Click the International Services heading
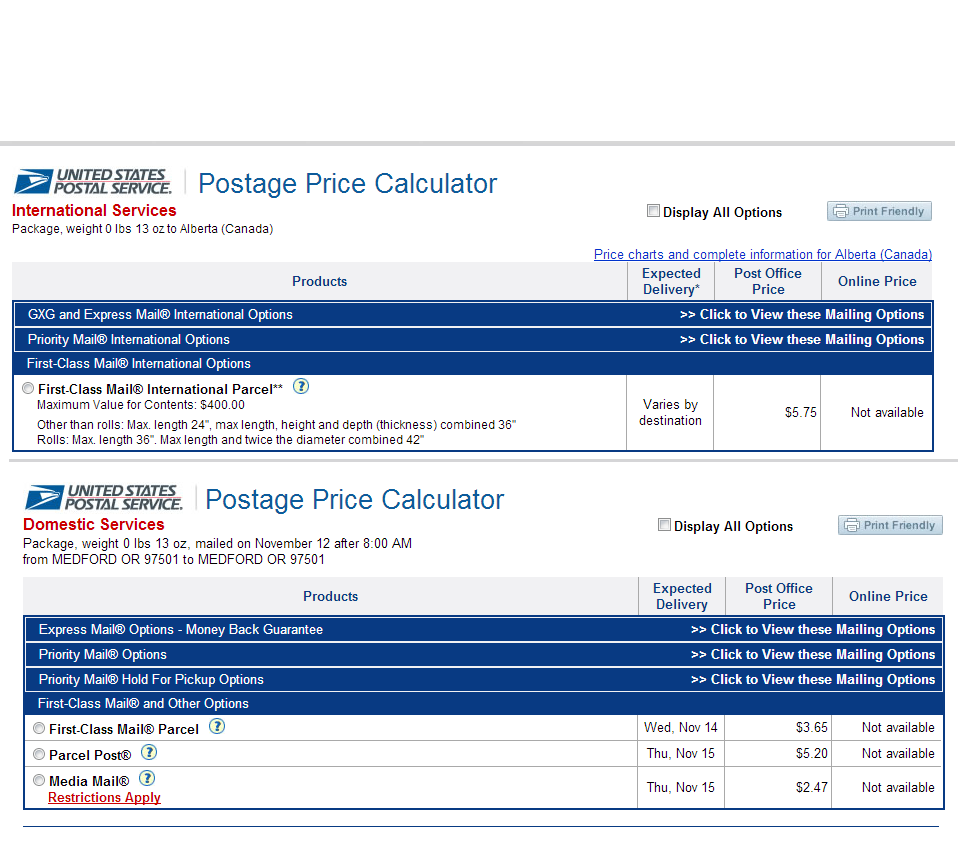The width and height of the screenshot is (958, 866). tap(94, 210)
